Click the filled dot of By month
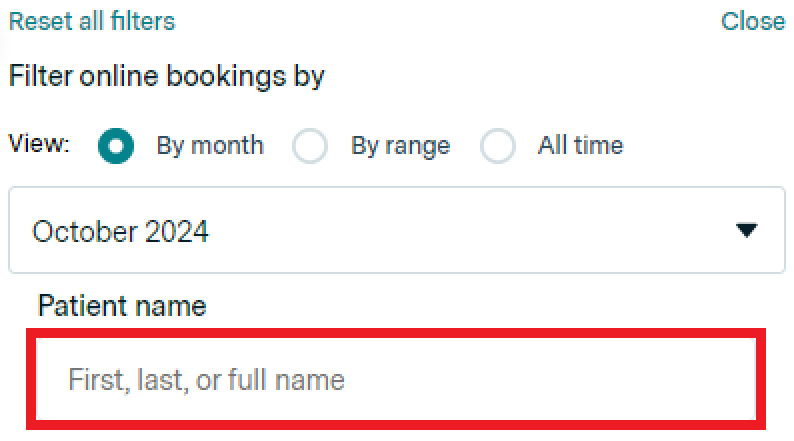The width and height of the screenshot is (794, 441). point(116,146)
